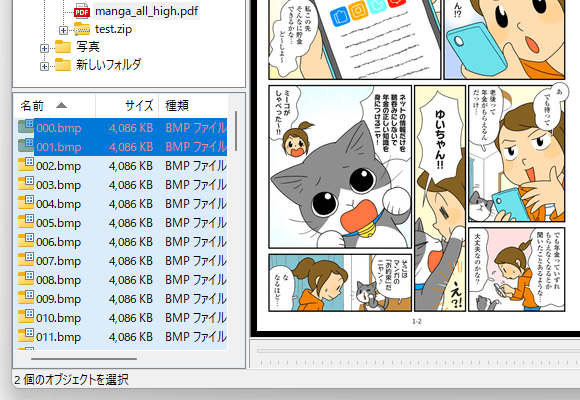Click the file list vertical scrollbar thumb
The width and height of the screenshot is (580, 400).
(x=236, y=131)
